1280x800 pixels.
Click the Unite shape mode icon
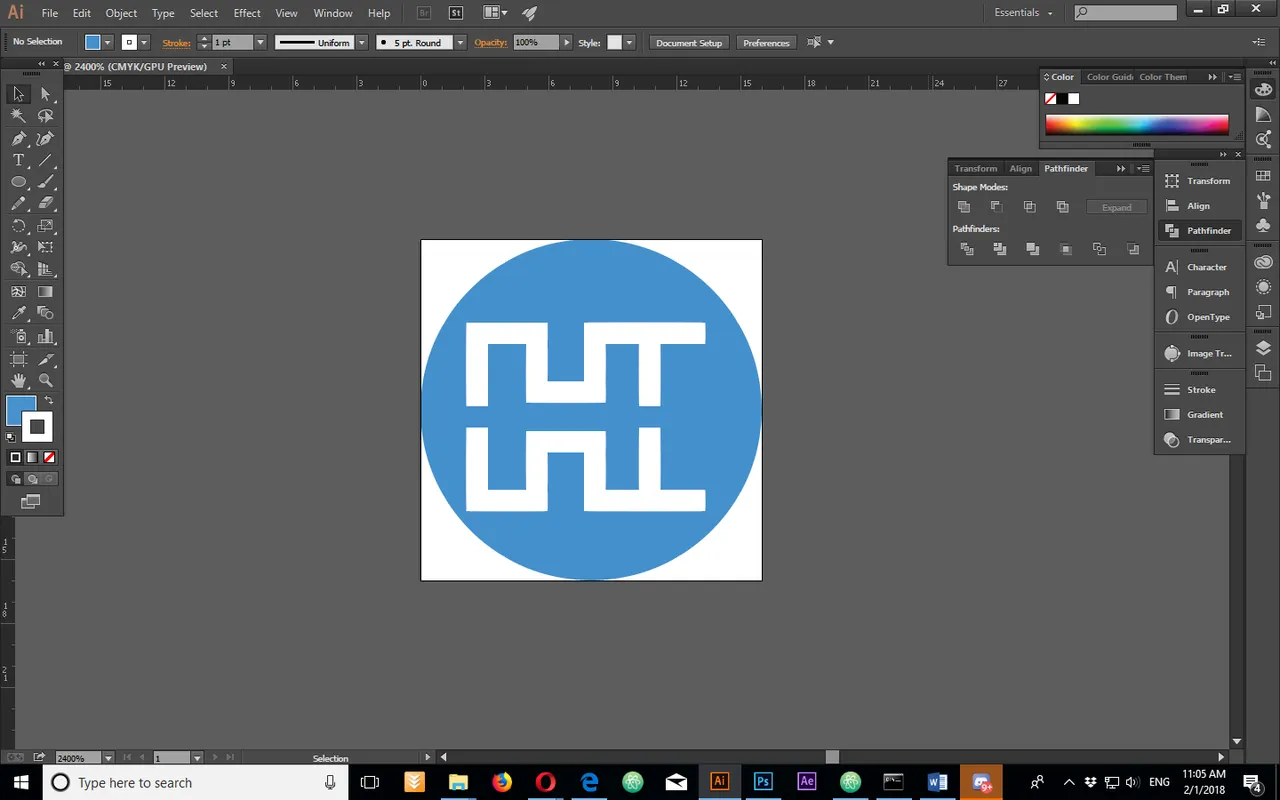pyautogui.click(x=964, y=207)
